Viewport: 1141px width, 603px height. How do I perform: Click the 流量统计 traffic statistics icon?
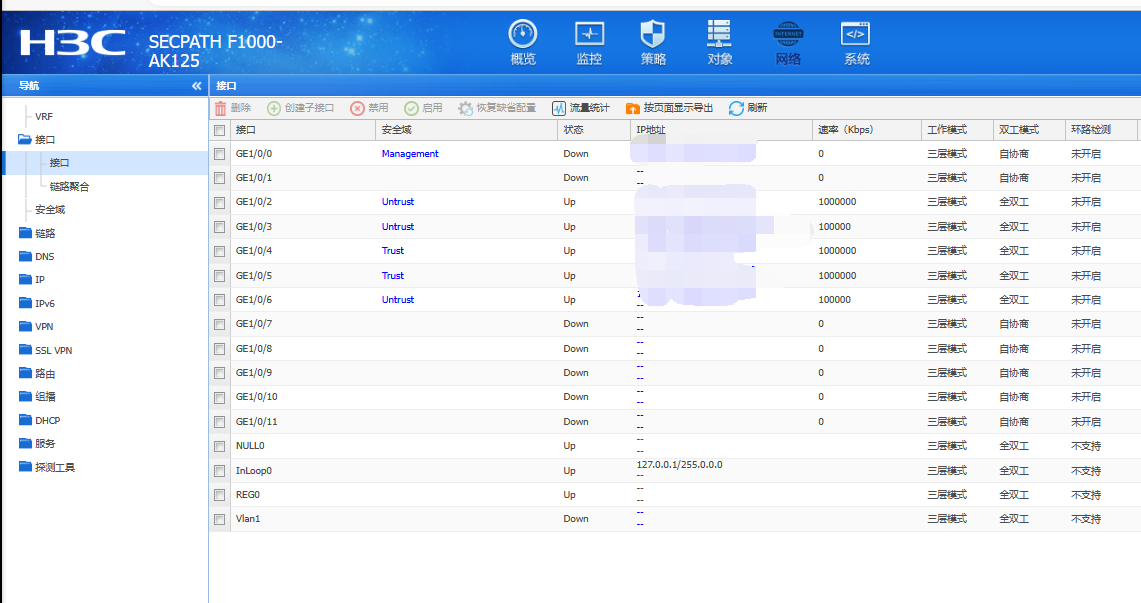559,108
